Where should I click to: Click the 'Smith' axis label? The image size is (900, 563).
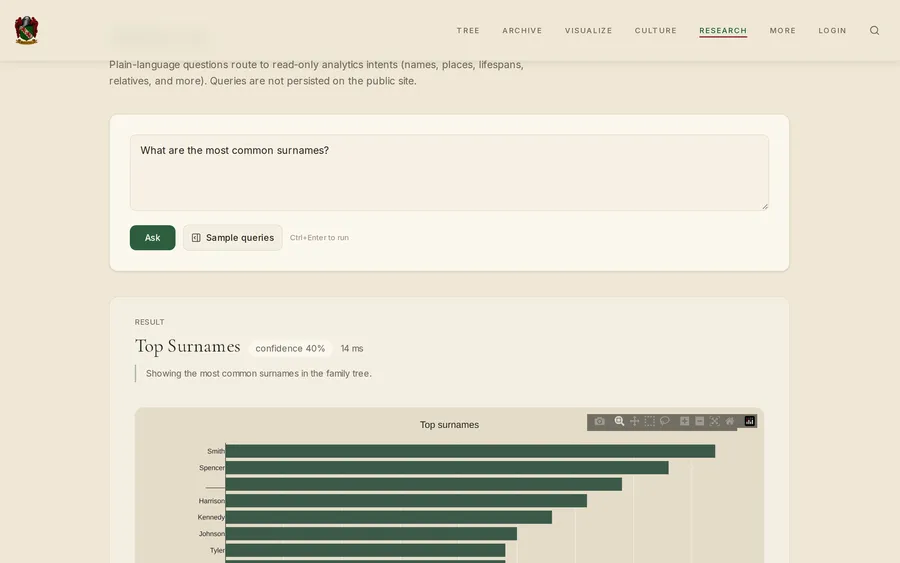[216, 451]
